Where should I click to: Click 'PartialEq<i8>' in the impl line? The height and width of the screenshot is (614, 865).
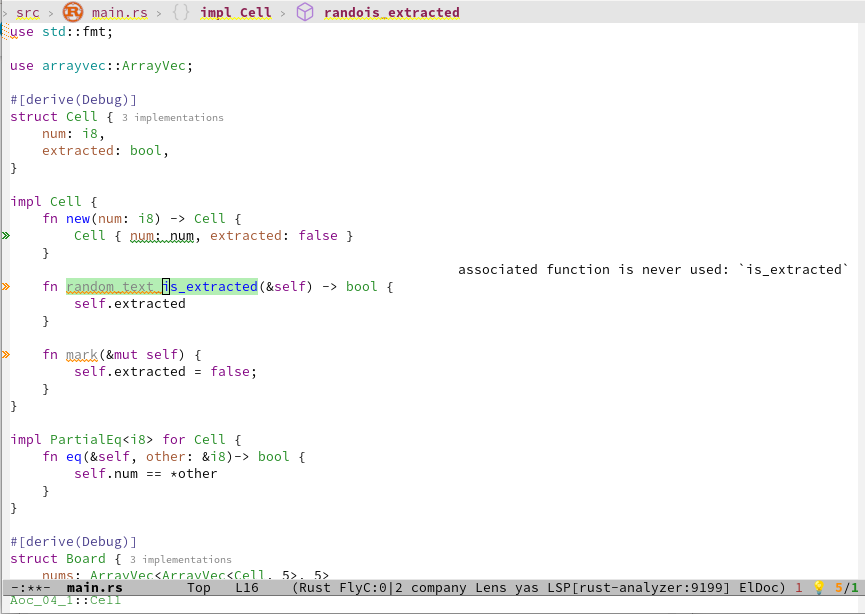tap(102, 439)
